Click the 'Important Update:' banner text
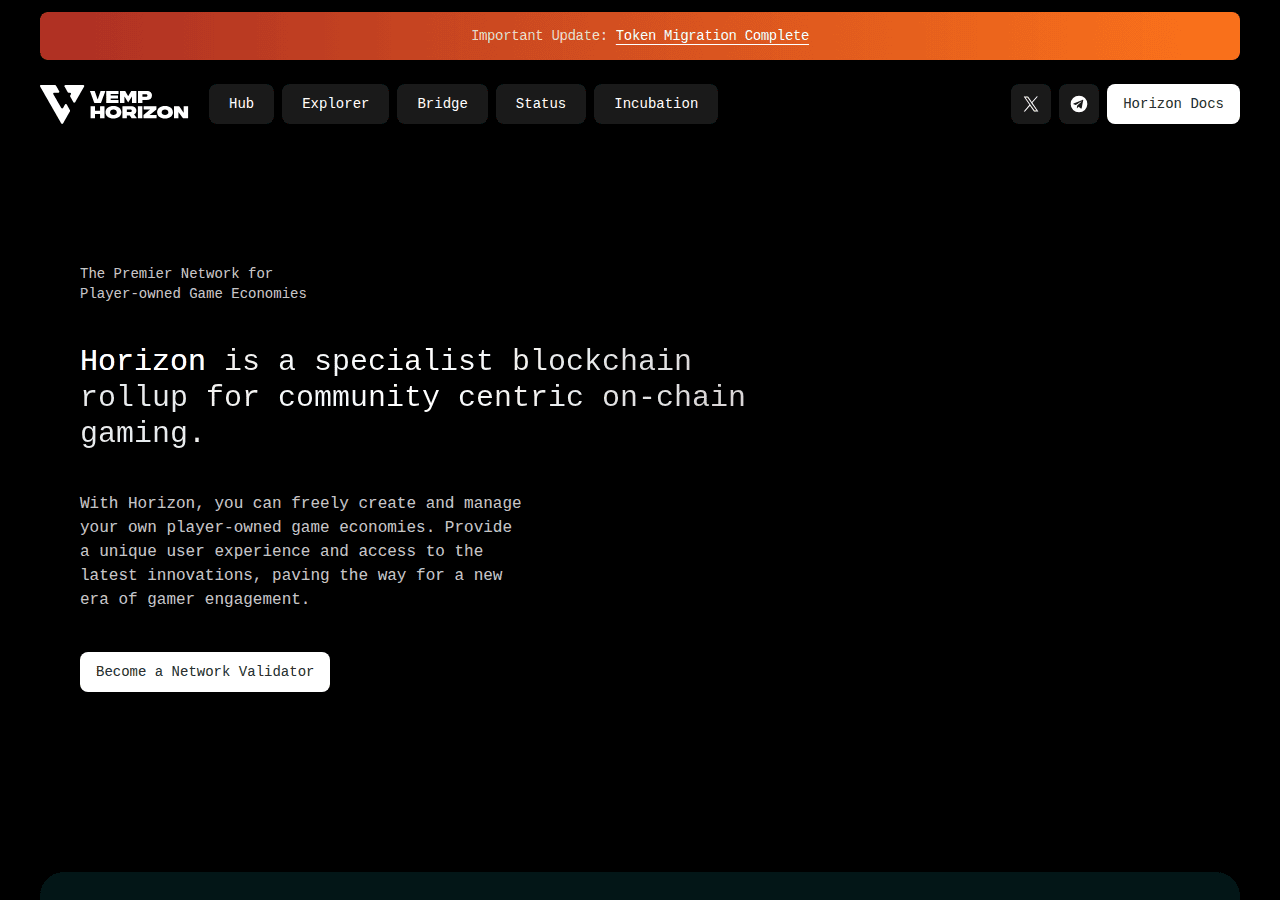Screen dimensions: 1280x900 coord(539,36)
